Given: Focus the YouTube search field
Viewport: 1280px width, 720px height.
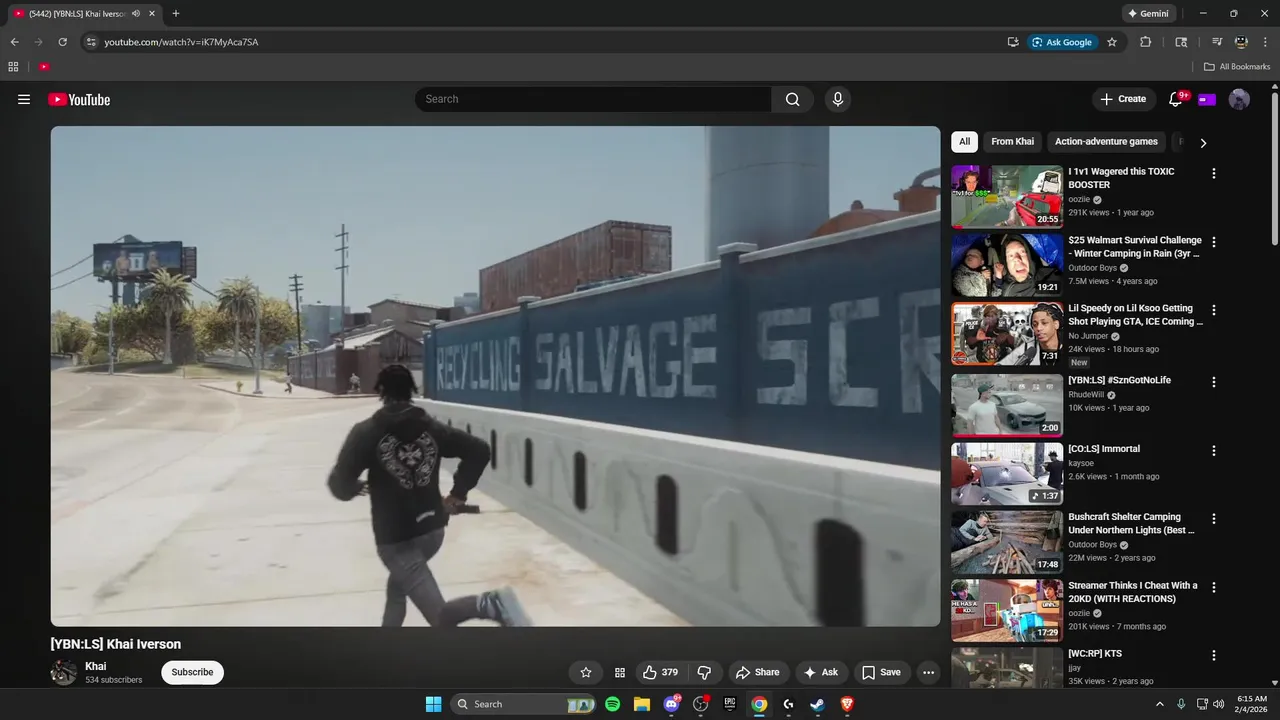Looking at the screenshot, I should [593, 99].
